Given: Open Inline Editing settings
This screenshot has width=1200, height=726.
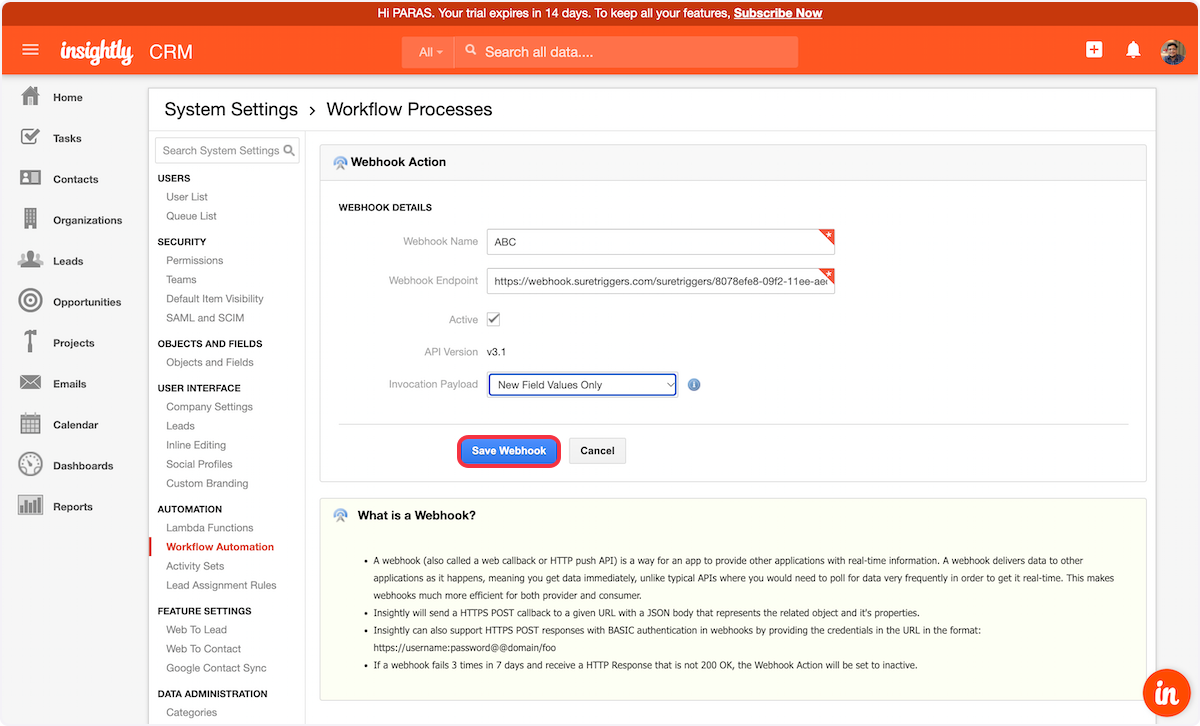Looking at the screenshot, I should 196,445.
